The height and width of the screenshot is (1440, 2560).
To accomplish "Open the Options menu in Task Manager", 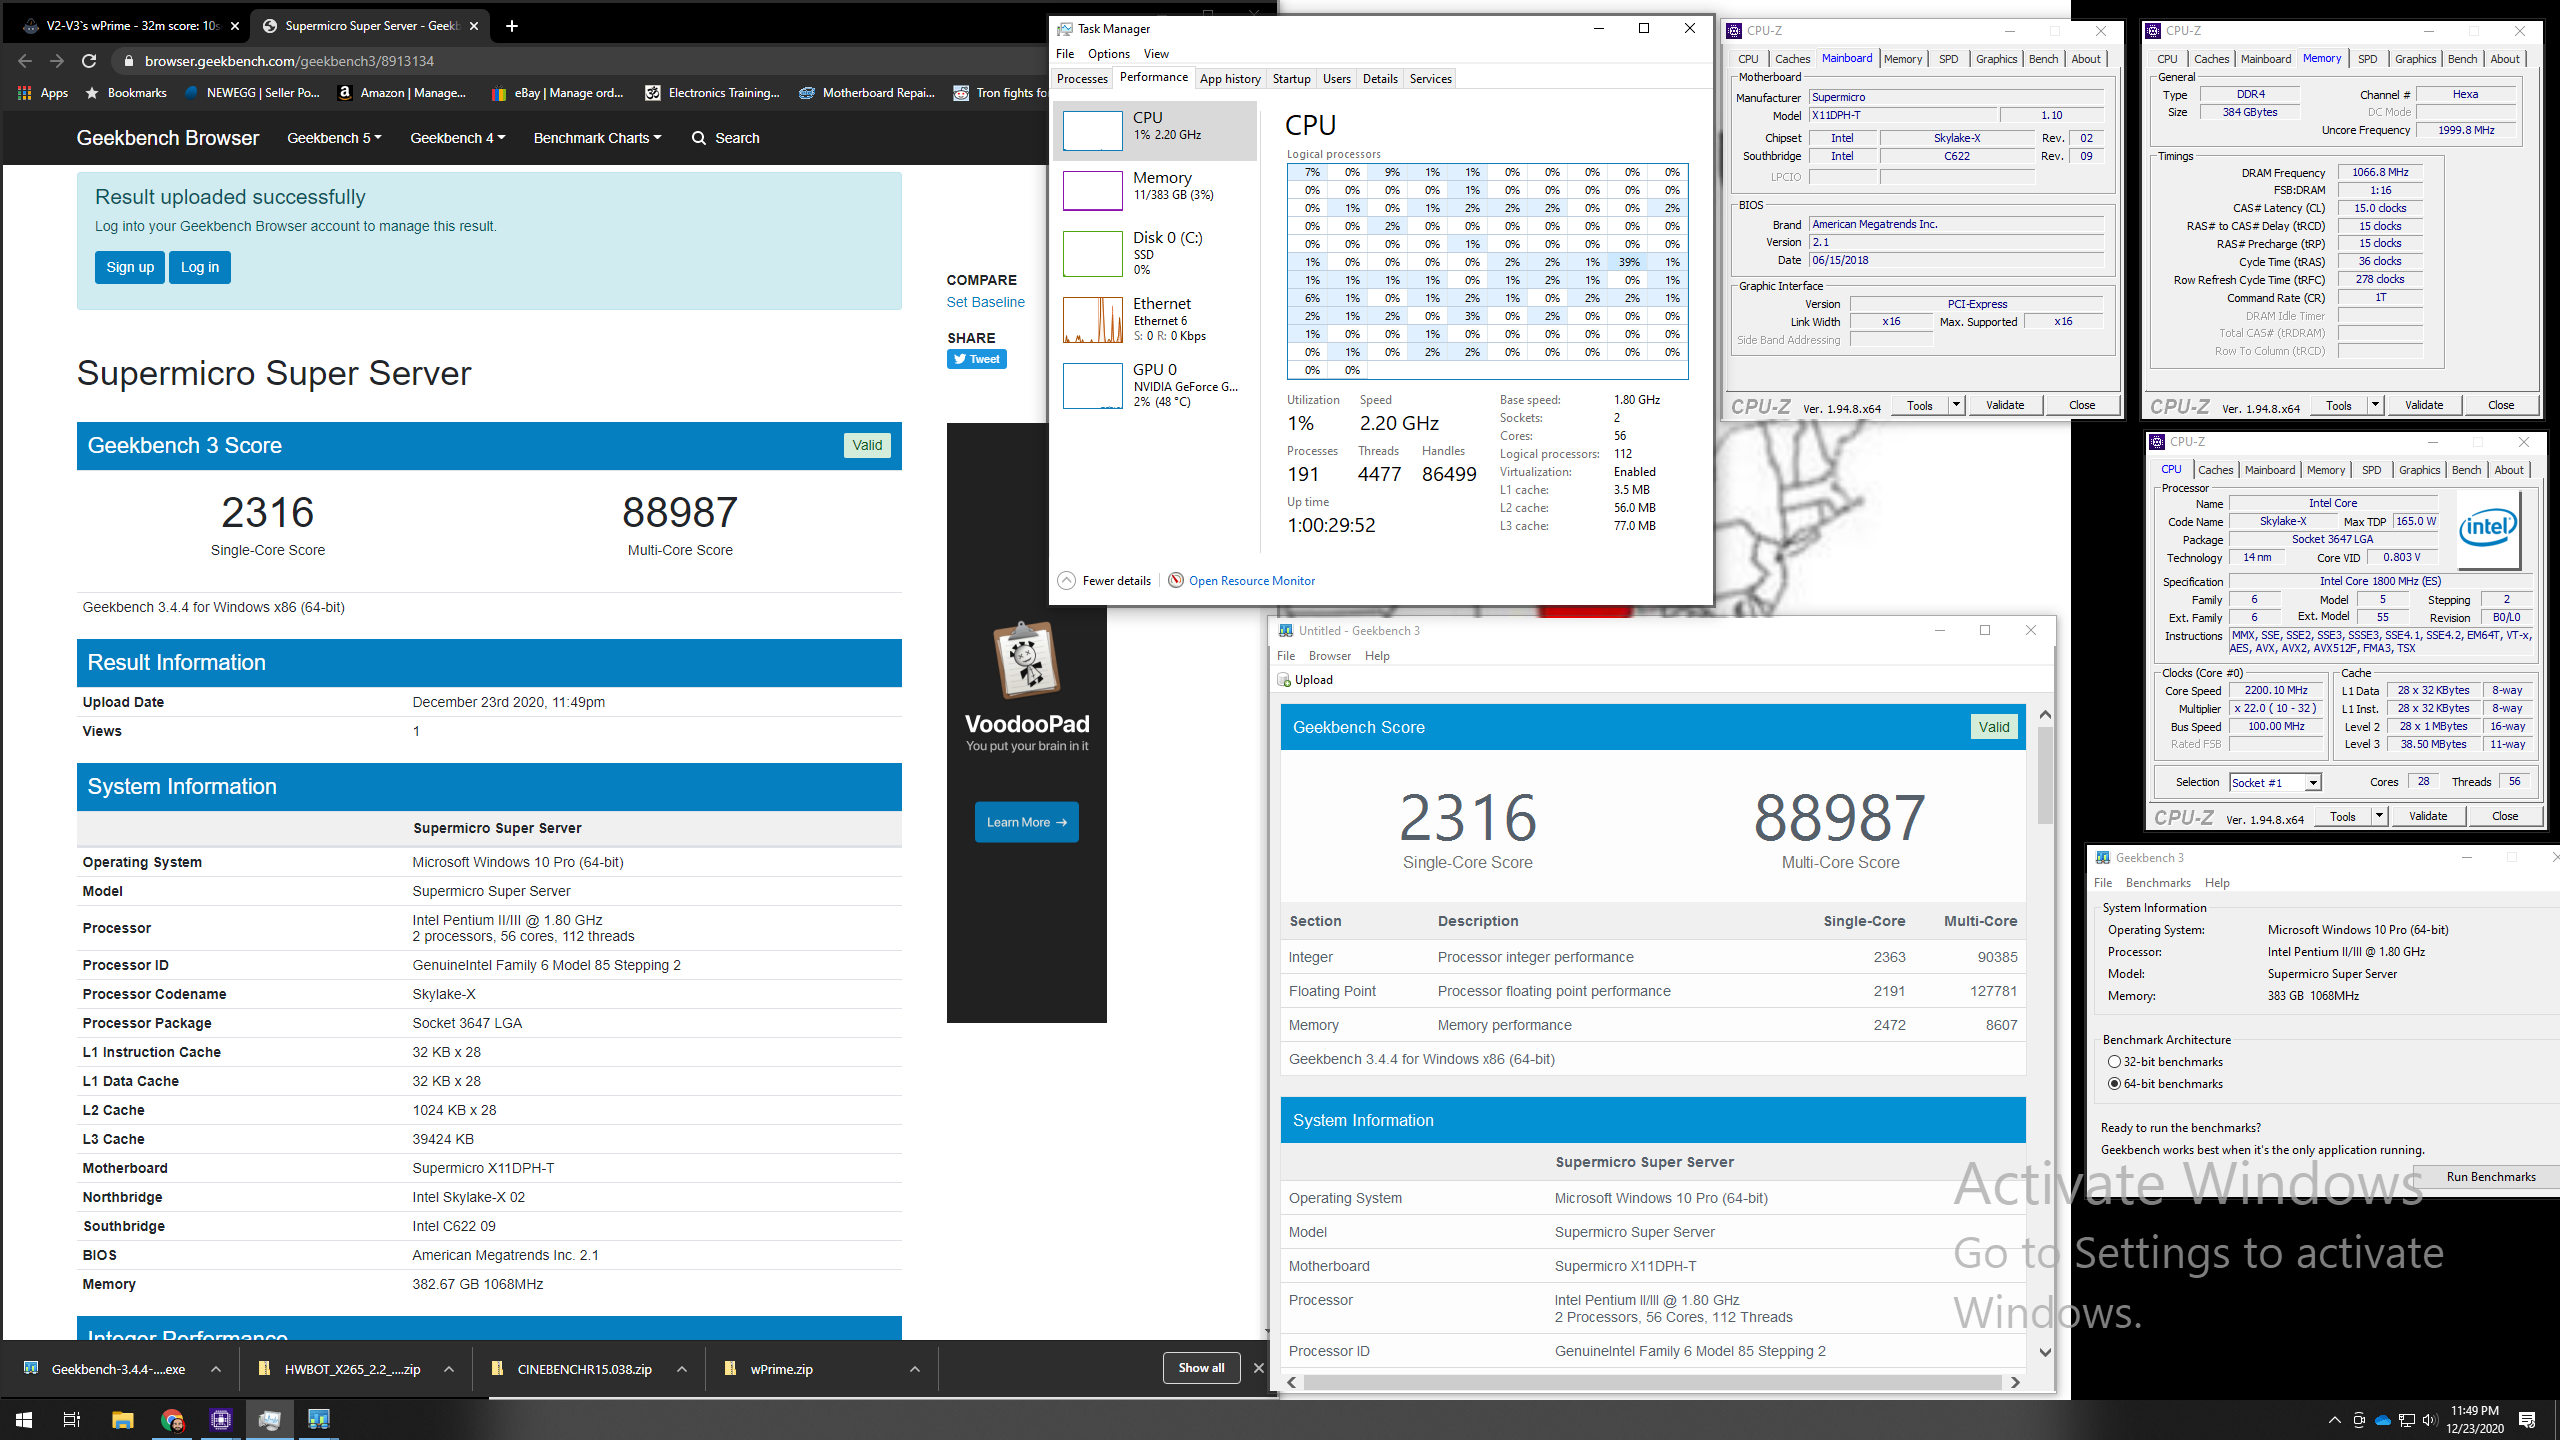I will click(x=1108, y=54).
